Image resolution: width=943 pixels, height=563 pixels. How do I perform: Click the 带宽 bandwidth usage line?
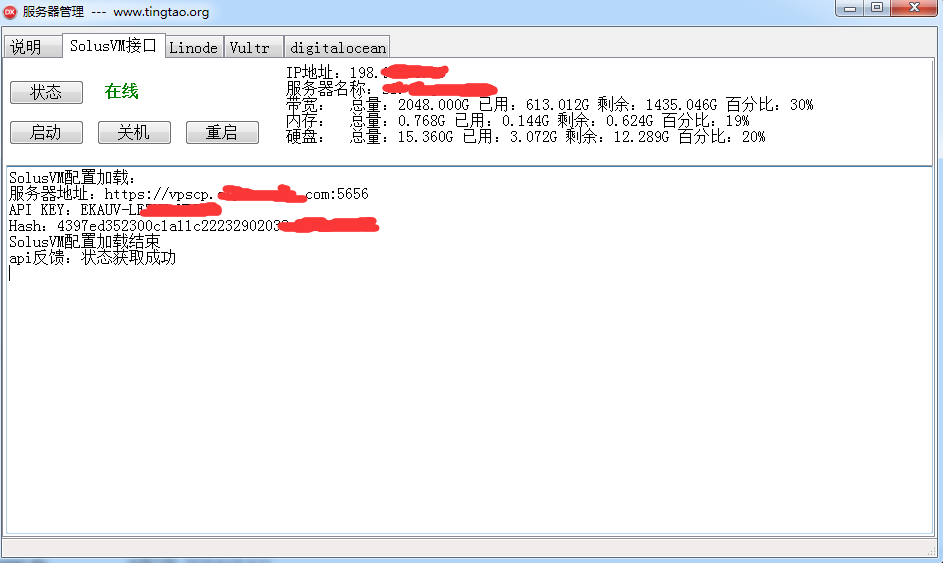[549, 105]
